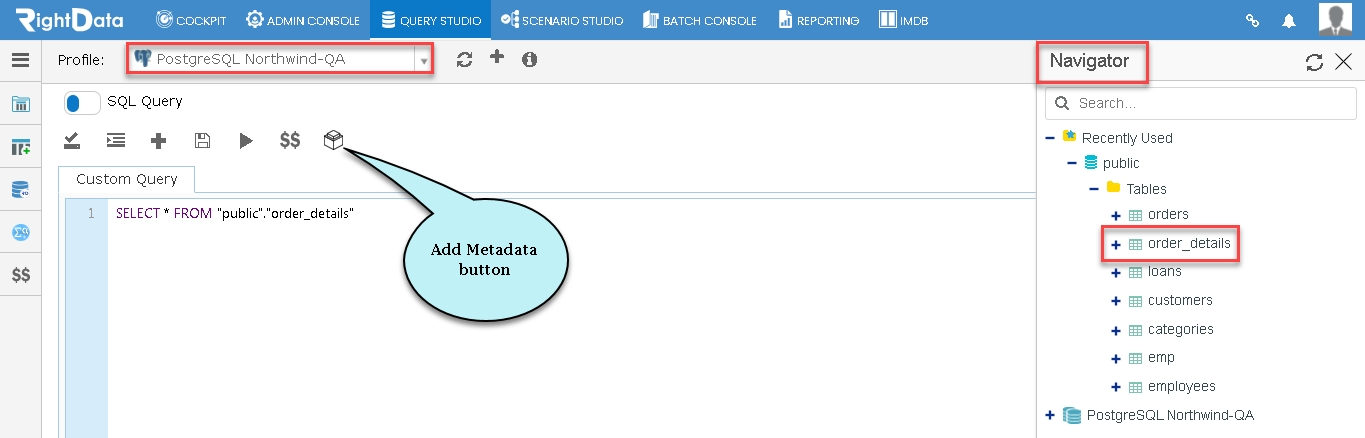Select the loans table in Navigator

1165,272
